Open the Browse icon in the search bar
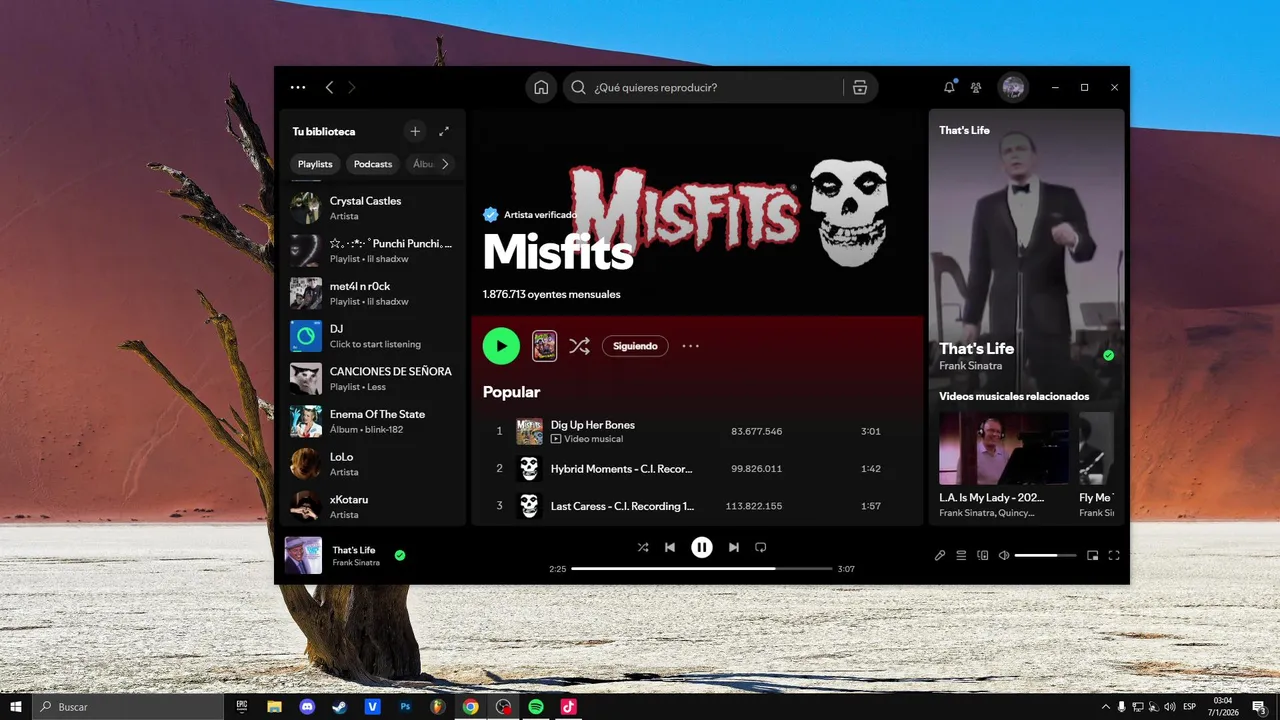The width and height of the screenshot is (1280, 720). click(x=859, y=87)
